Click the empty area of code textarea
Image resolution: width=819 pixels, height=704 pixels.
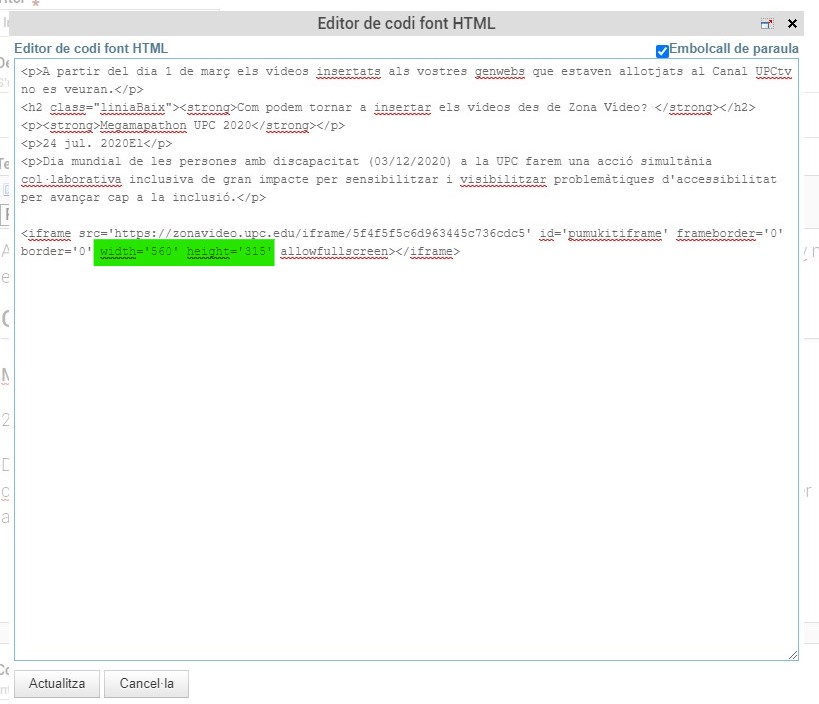(x=400, y=450)
